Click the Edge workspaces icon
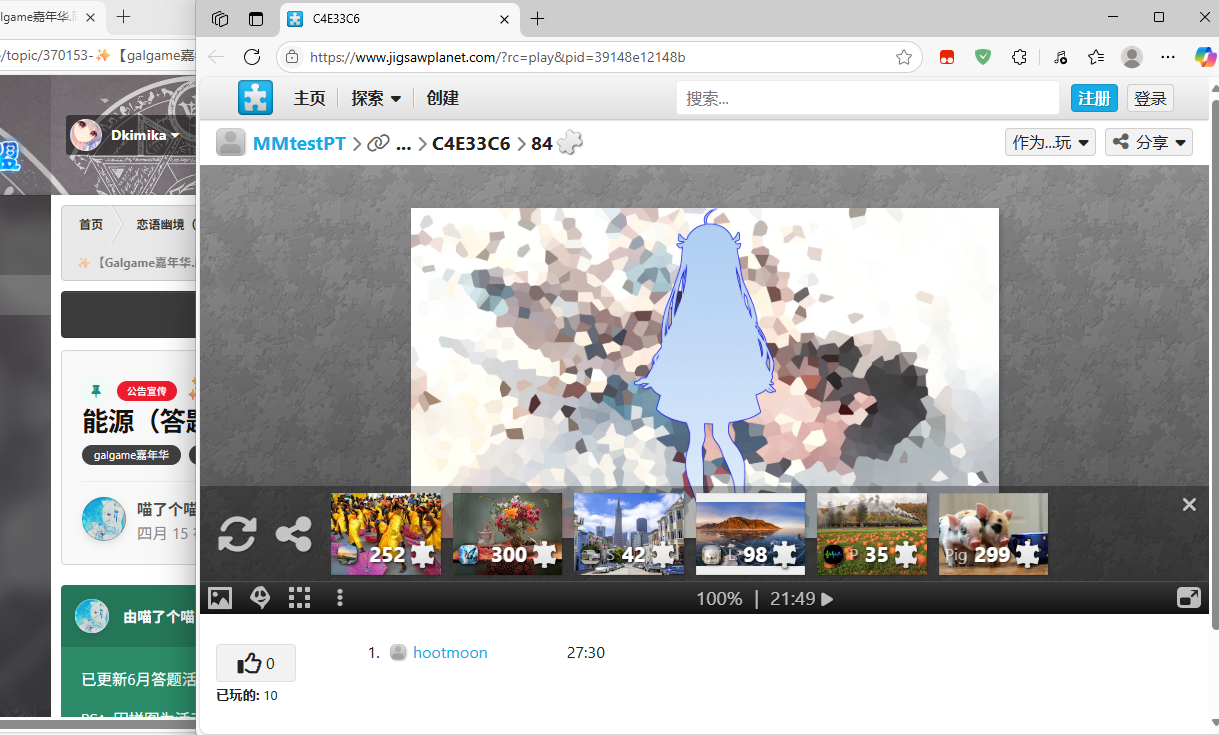The height and width of the screenshot is (735, 1219). 220,18
